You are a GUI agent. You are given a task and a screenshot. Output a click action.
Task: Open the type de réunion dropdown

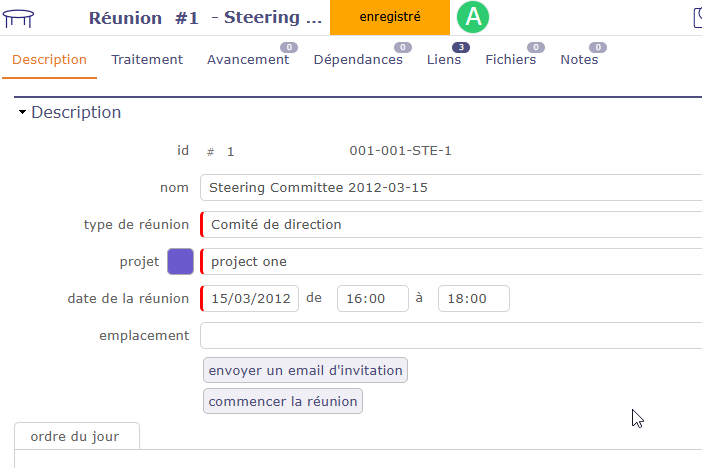452,225
